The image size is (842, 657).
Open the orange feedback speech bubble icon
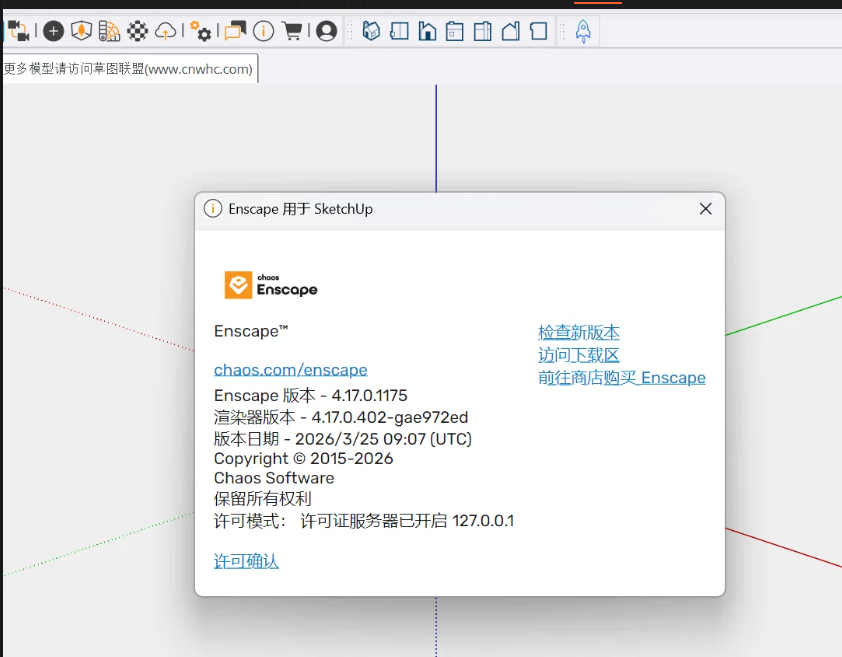235,31
